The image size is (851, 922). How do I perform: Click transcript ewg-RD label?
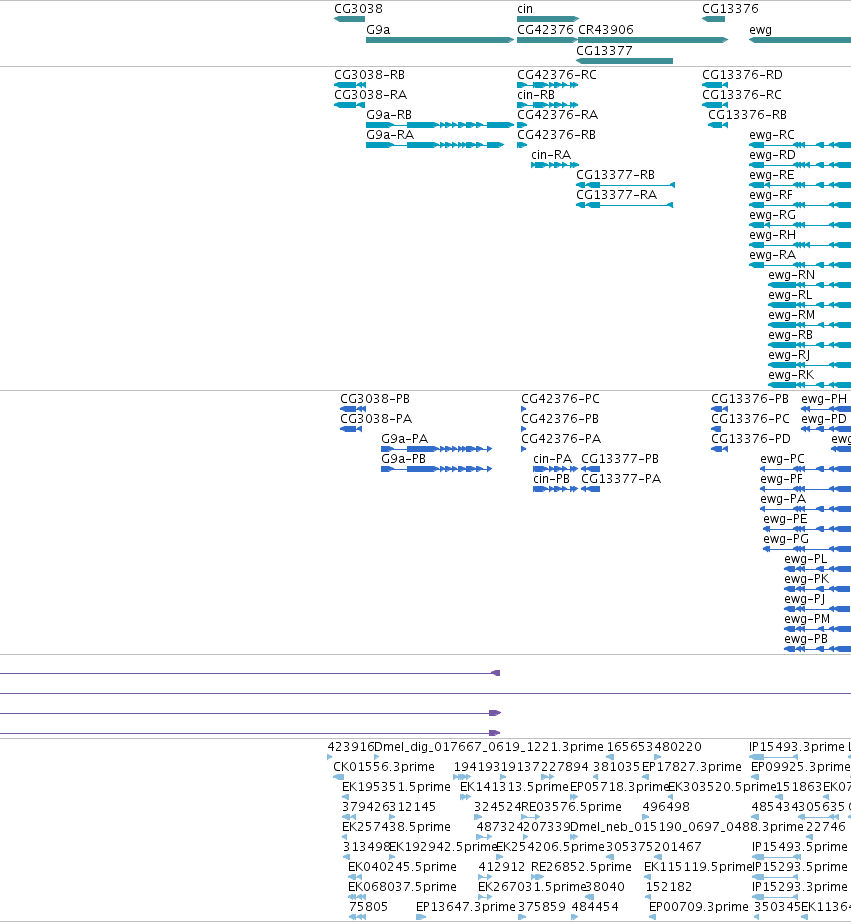coord(772,155)
